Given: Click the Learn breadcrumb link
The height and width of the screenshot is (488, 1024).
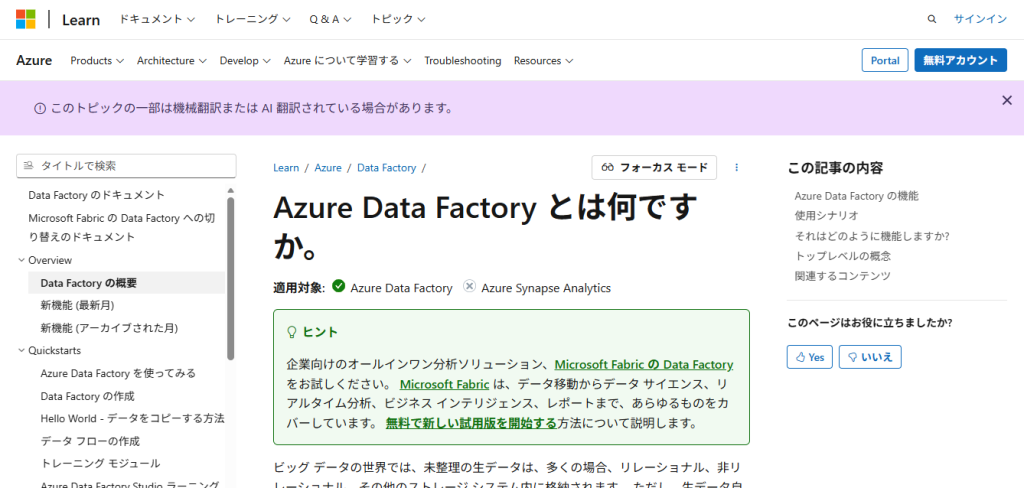Looking at the screenshot, I should [x=286, y=168].
